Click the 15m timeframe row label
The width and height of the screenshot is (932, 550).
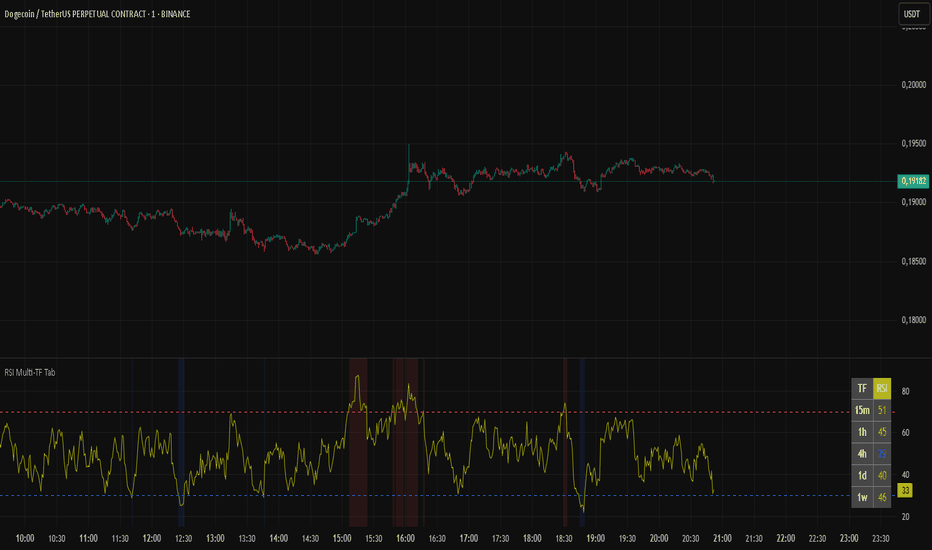tap(862, 410)
